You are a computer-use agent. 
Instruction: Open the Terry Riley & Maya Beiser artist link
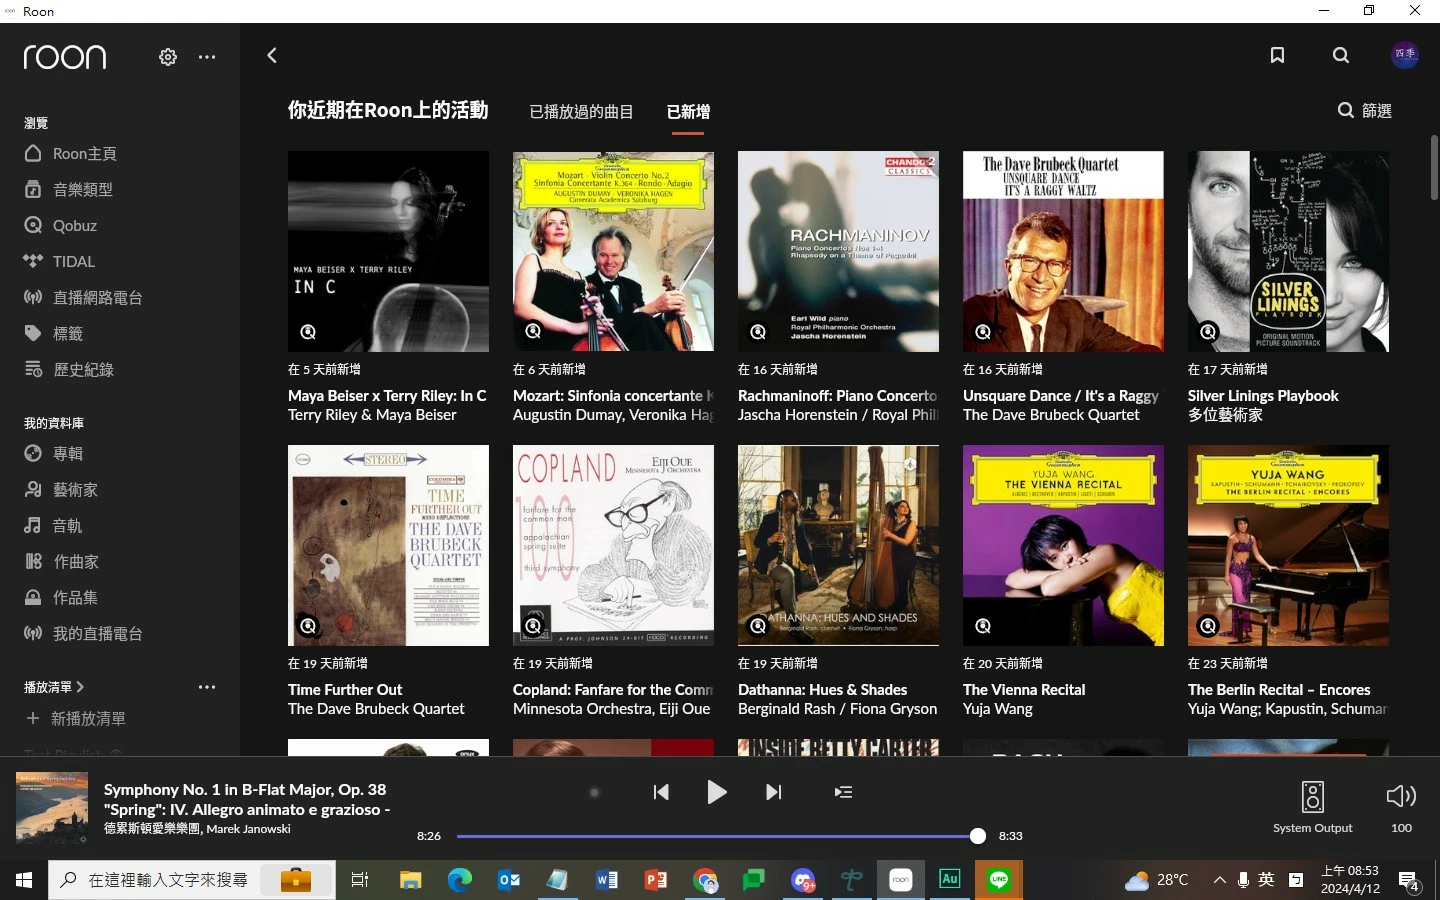coord(372,415)
